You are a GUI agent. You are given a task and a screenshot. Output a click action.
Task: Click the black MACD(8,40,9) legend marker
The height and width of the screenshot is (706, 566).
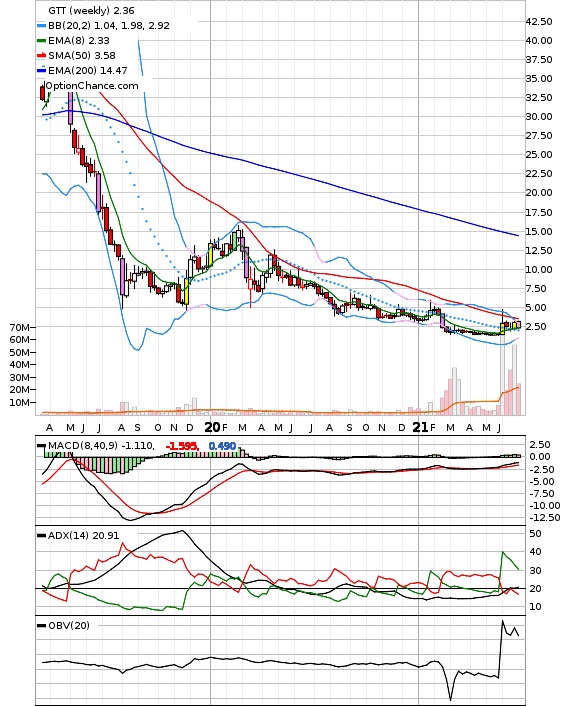tap(41, 446)
